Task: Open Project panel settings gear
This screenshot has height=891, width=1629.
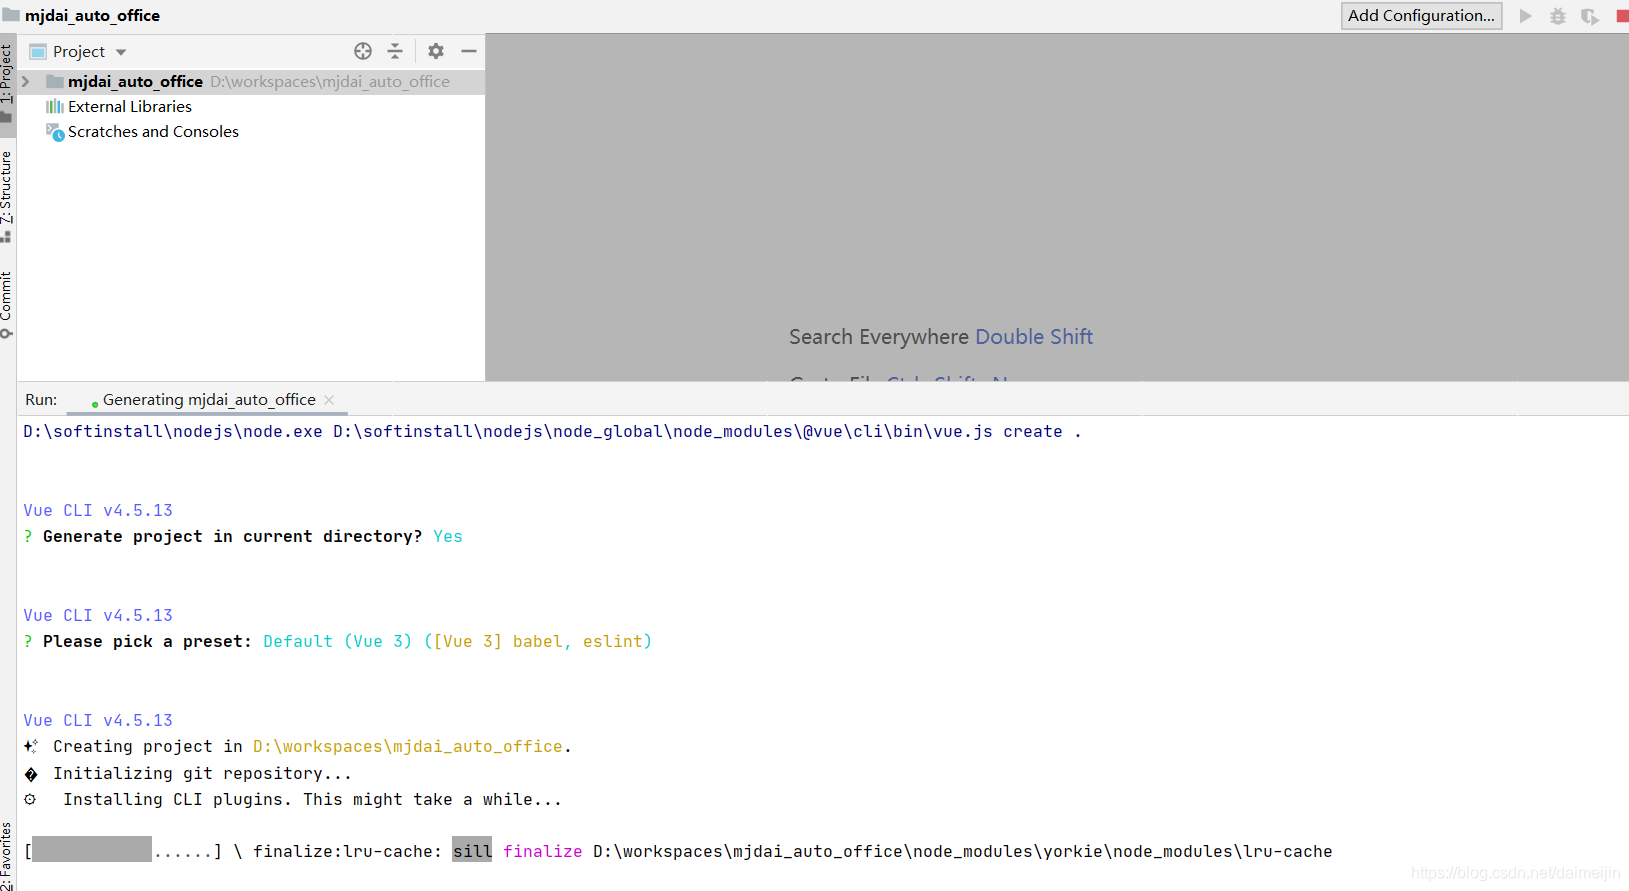Action: pyautogui.click(x=436, y=51)
